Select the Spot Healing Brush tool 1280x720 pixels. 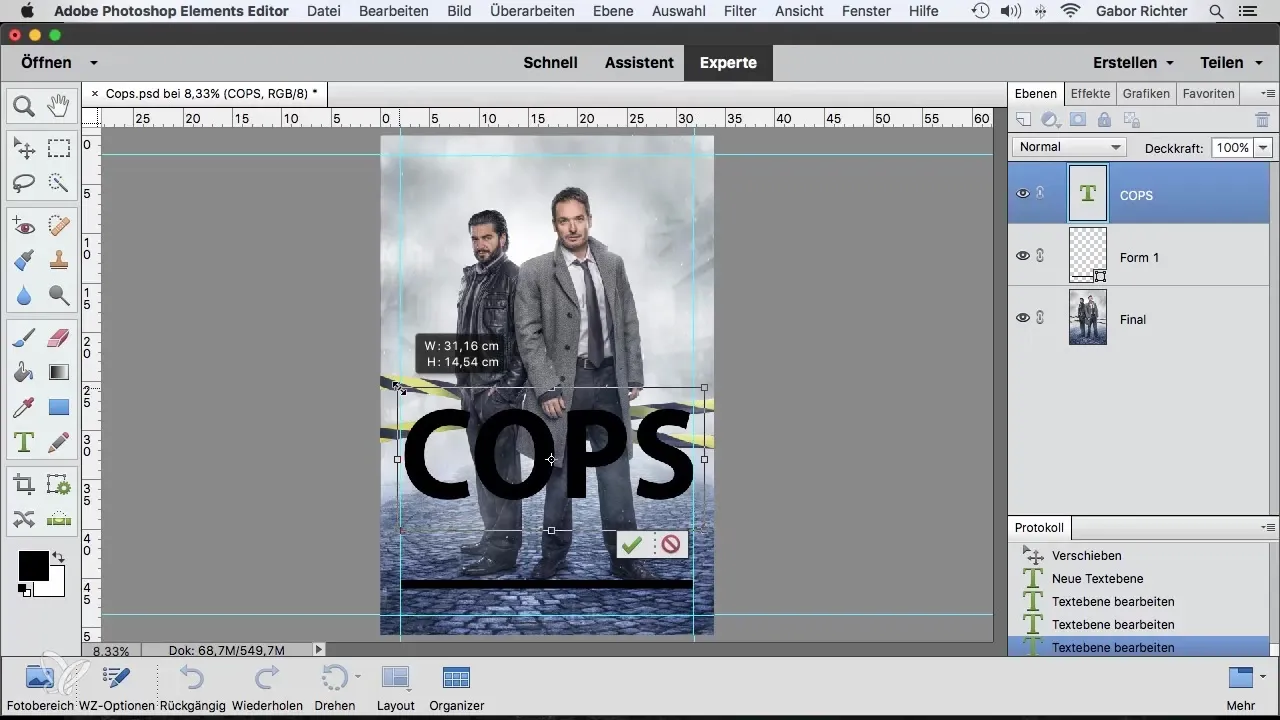(59, 227)
